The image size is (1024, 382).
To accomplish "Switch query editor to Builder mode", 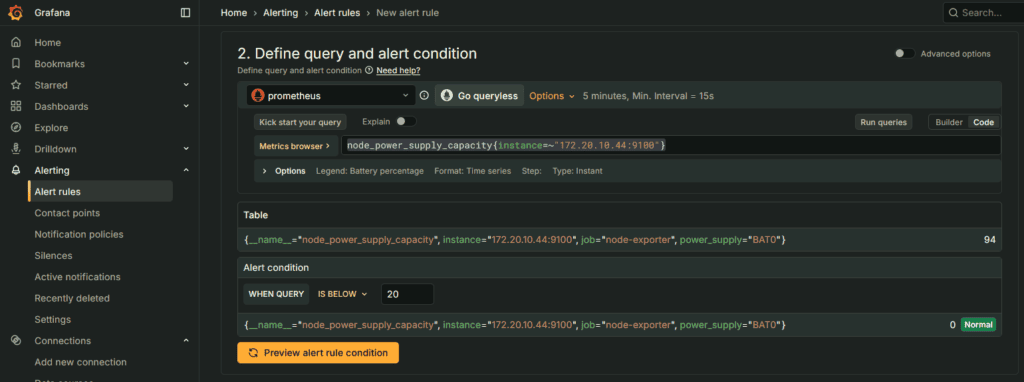I will [x=949, y=122].
